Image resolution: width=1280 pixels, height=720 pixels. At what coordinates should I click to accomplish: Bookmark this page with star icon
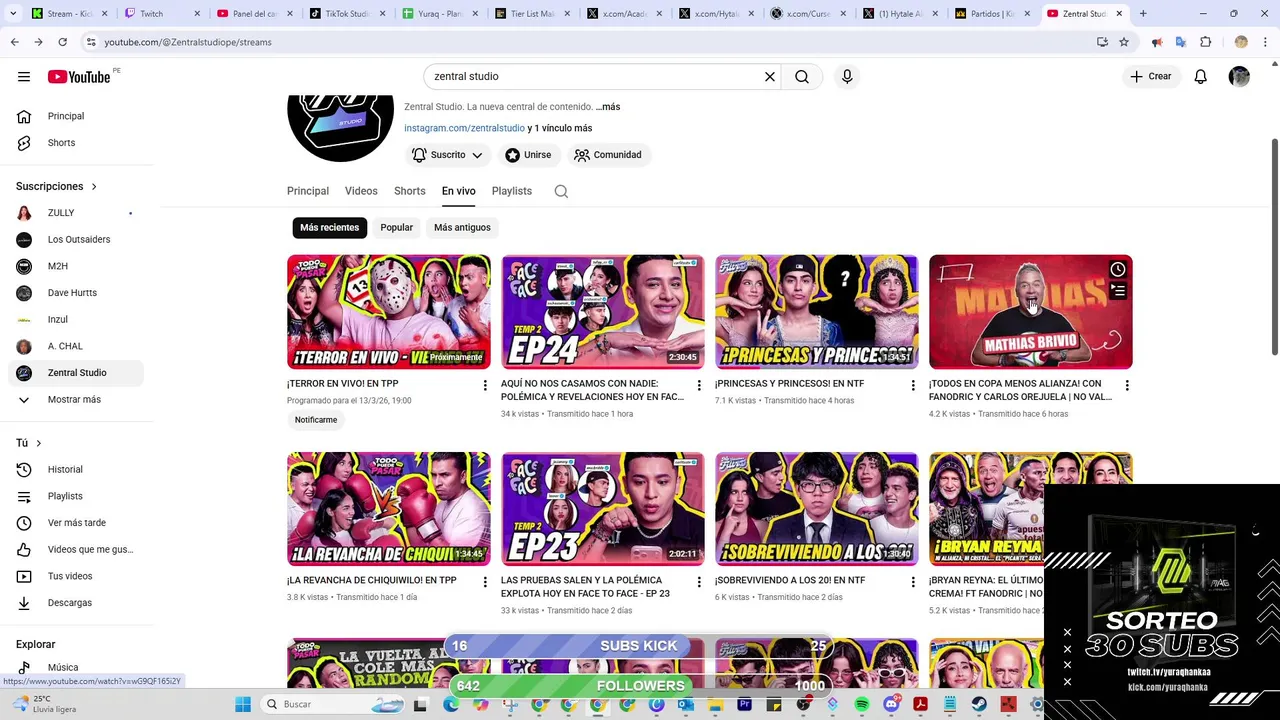pos(1124,42)
